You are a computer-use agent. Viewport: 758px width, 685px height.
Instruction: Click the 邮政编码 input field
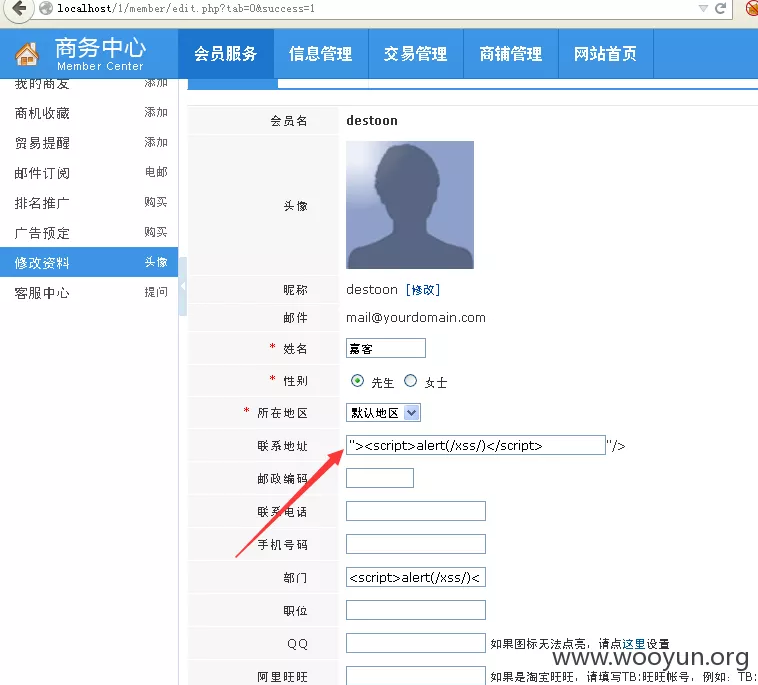pyautogui.click(x=380, y=478)
